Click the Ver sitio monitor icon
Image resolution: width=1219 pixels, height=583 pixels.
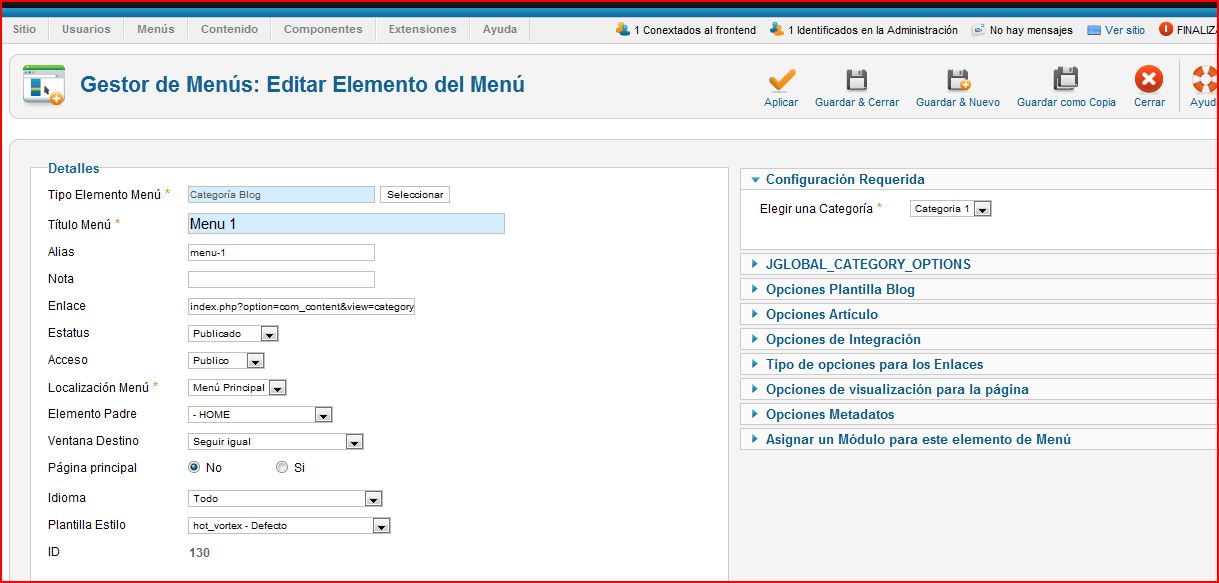click(1094, 30)
